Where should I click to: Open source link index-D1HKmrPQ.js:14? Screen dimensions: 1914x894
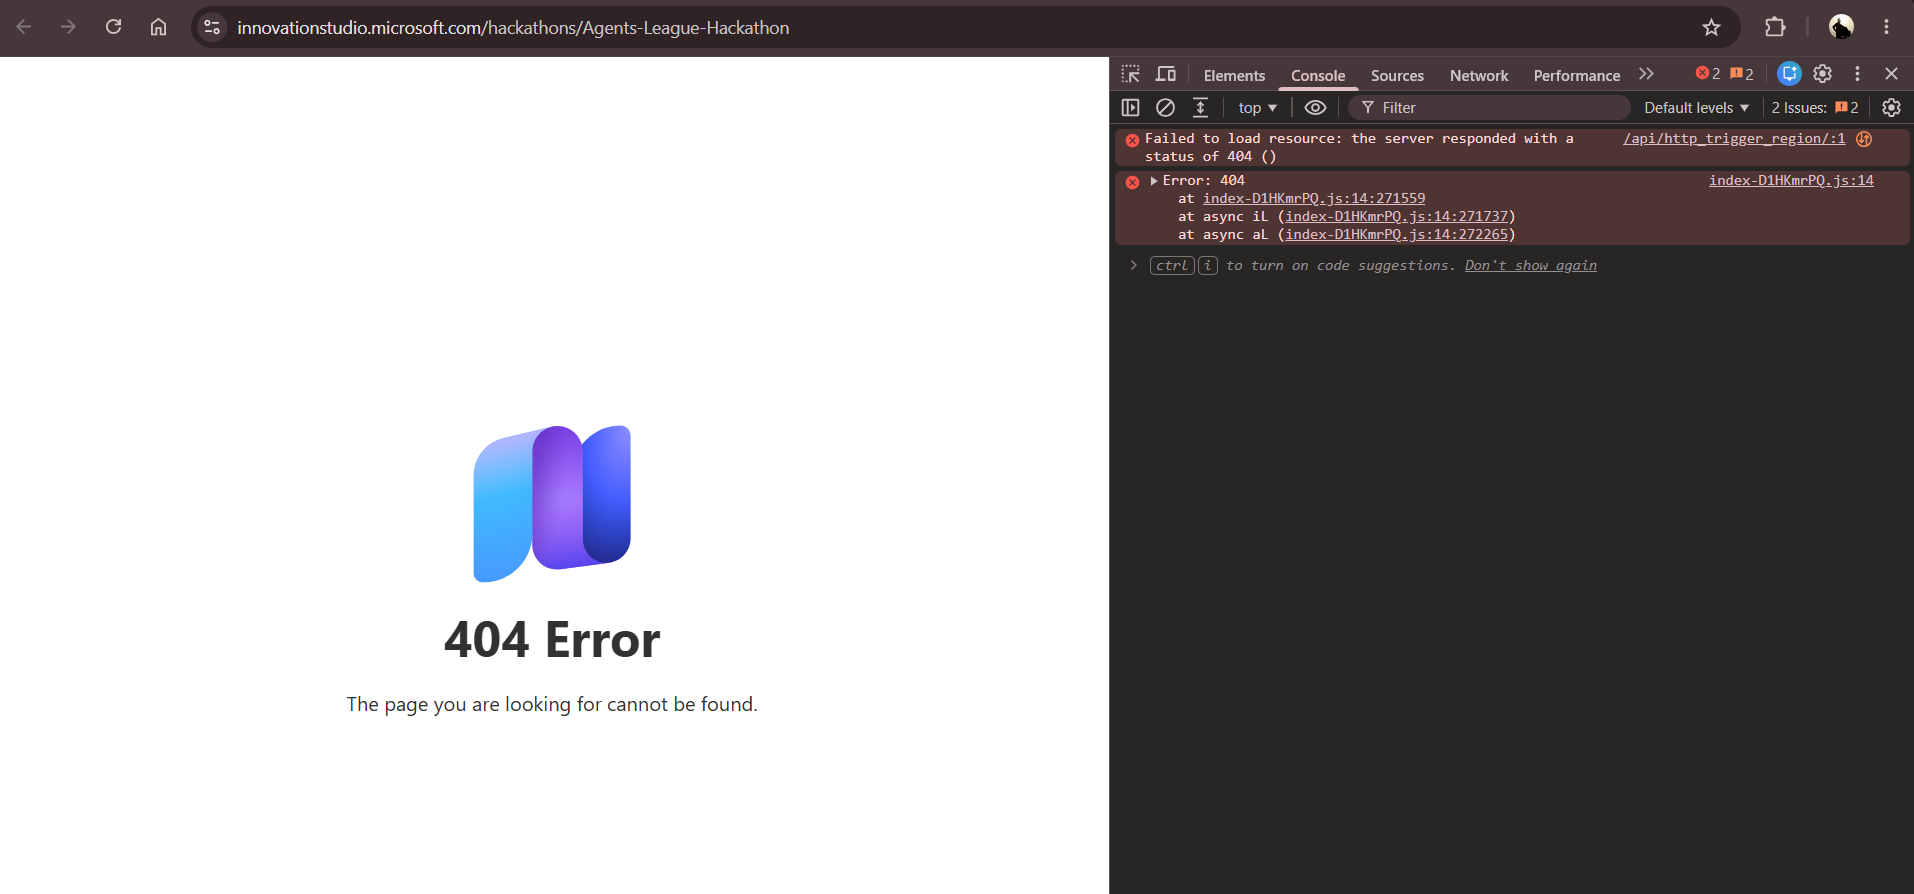click(1791, 181)
